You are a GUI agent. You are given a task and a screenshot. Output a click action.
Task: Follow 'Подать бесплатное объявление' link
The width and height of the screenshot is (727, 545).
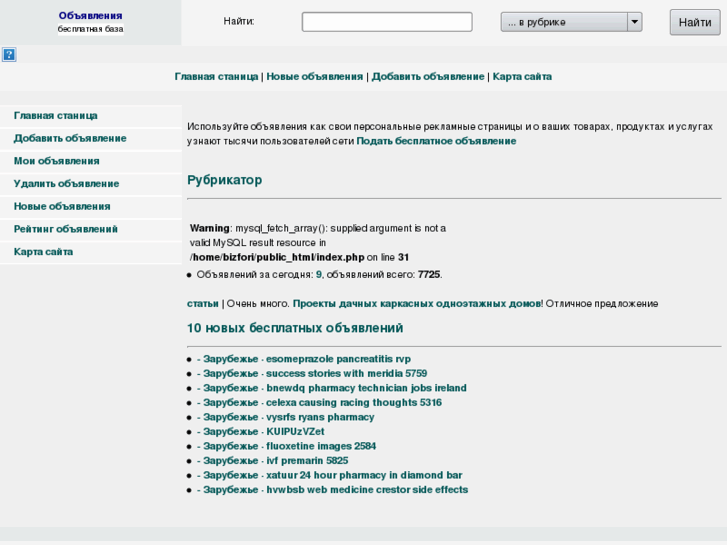[x=436, y=141]
